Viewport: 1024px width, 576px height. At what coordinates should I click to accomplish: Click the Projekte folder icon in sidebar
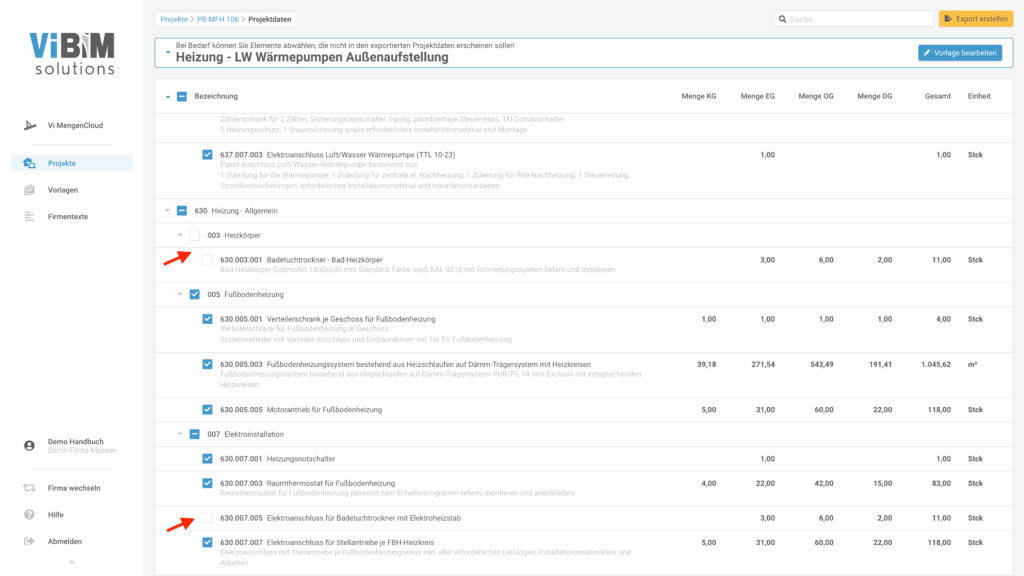(x=29, y=163)
